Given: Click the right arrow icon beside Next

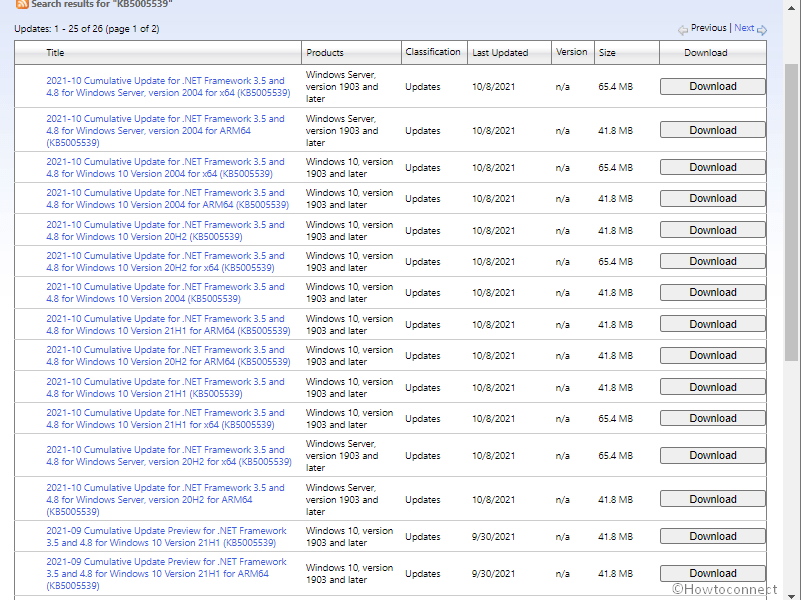Looking at the screenshot, I should click(762, 29).
